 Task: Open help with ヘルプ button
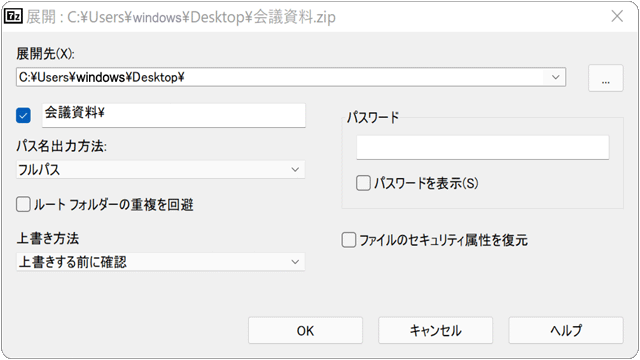coord(566,330)
